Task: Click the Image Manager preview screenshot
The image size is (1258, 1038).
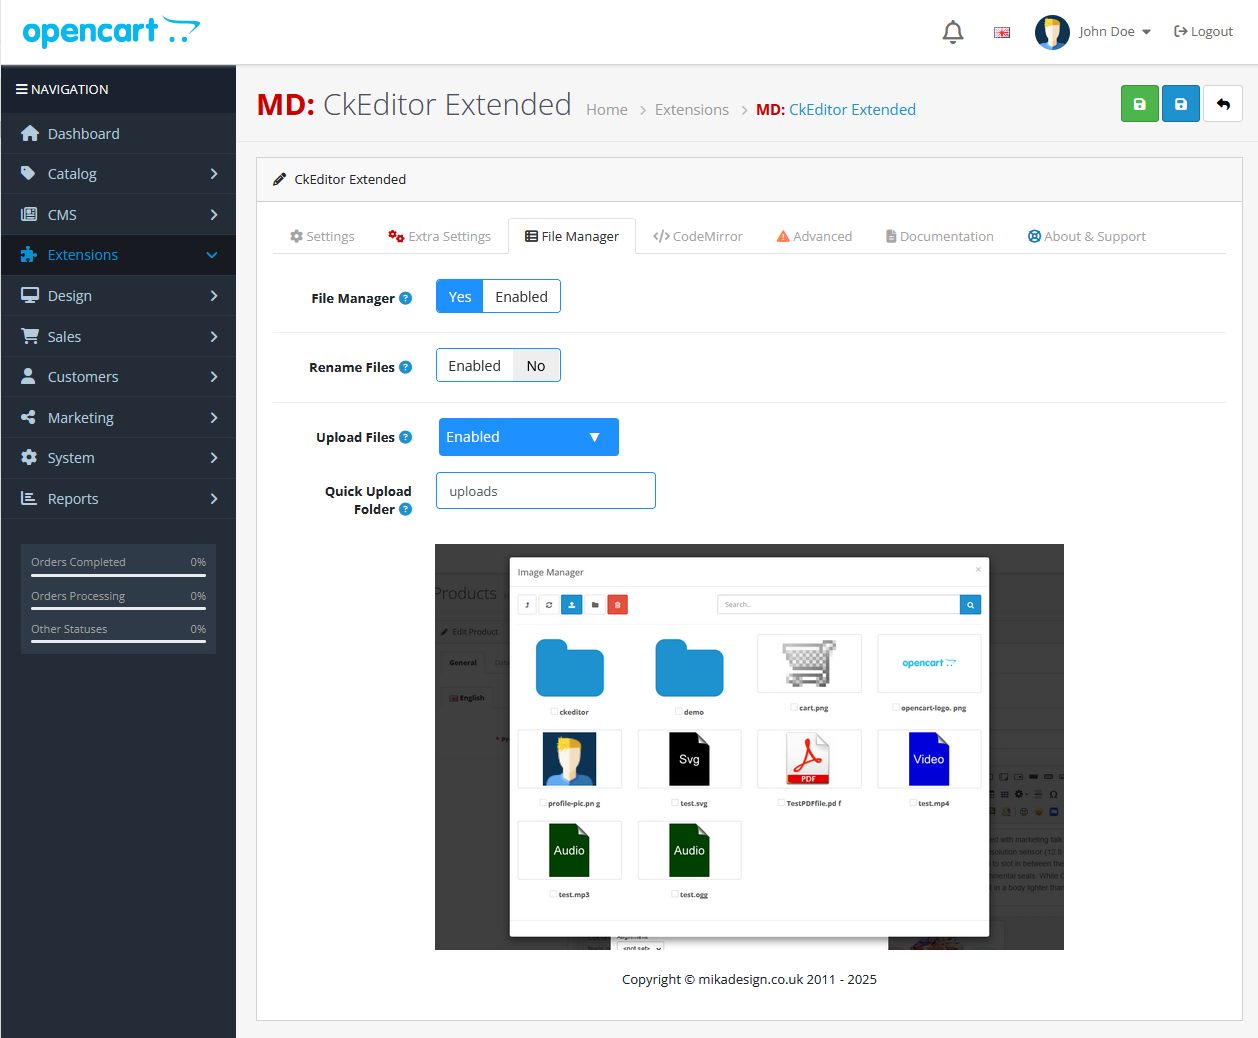Action: click(749, 747)
